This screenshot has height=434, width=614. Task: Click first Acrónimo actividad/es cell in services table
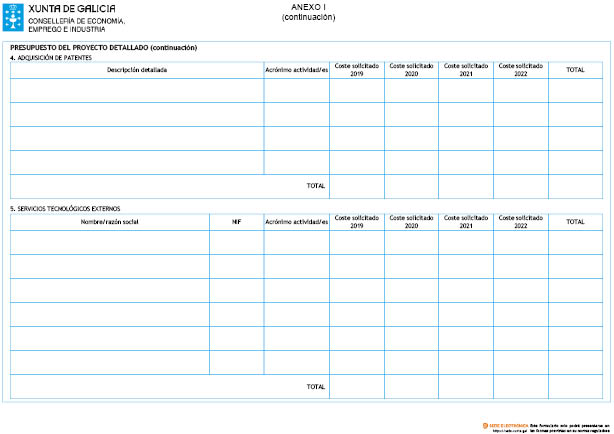tap(296, 242)
